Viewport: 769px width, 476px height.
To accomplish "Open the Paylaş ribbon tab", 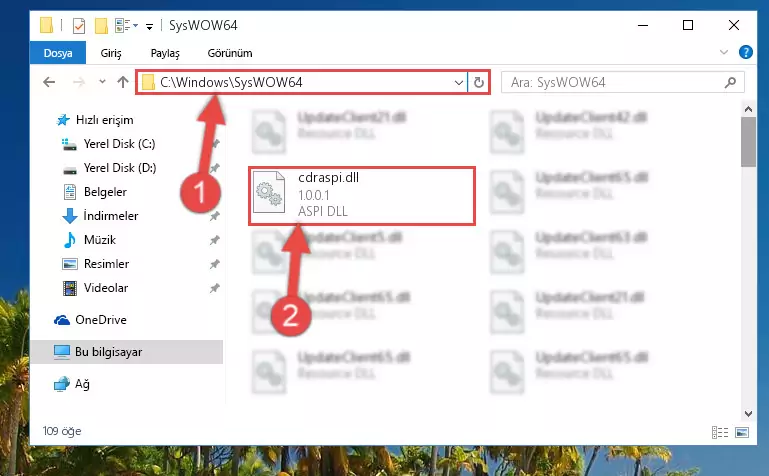I will [165, 53].
